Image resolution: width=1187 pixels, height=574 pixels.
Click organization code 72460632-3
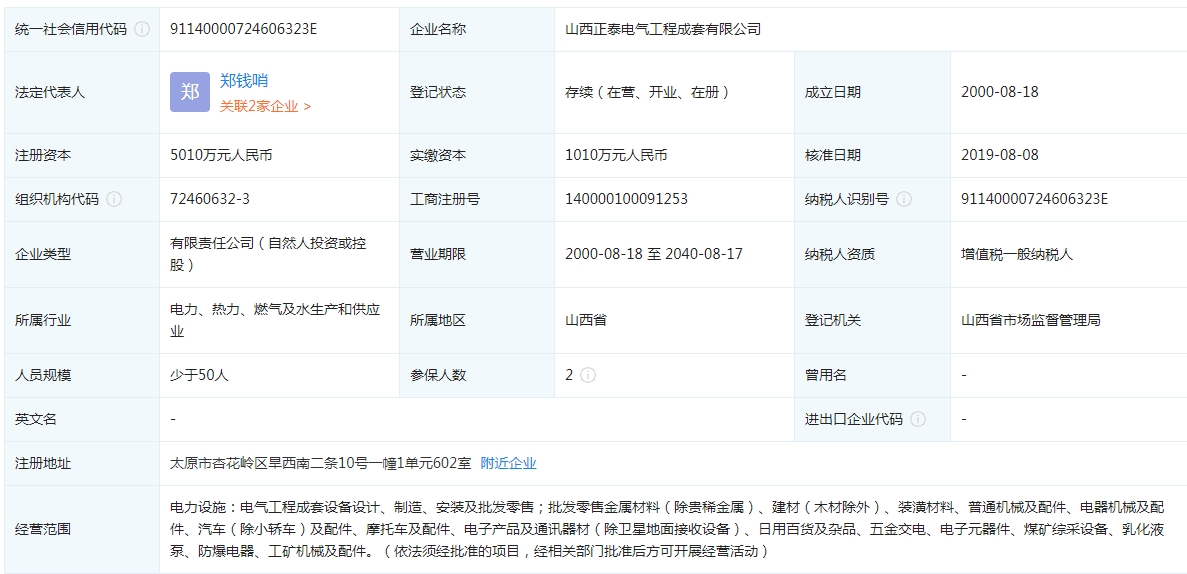[x=210, y=199]
